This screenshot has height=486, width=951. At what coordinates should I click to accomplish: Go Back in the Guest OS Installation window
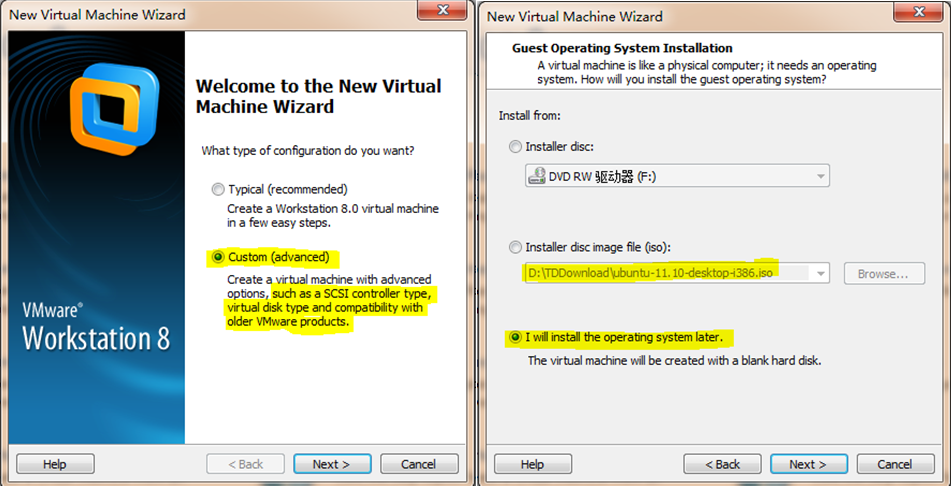(x=722, y=464)
